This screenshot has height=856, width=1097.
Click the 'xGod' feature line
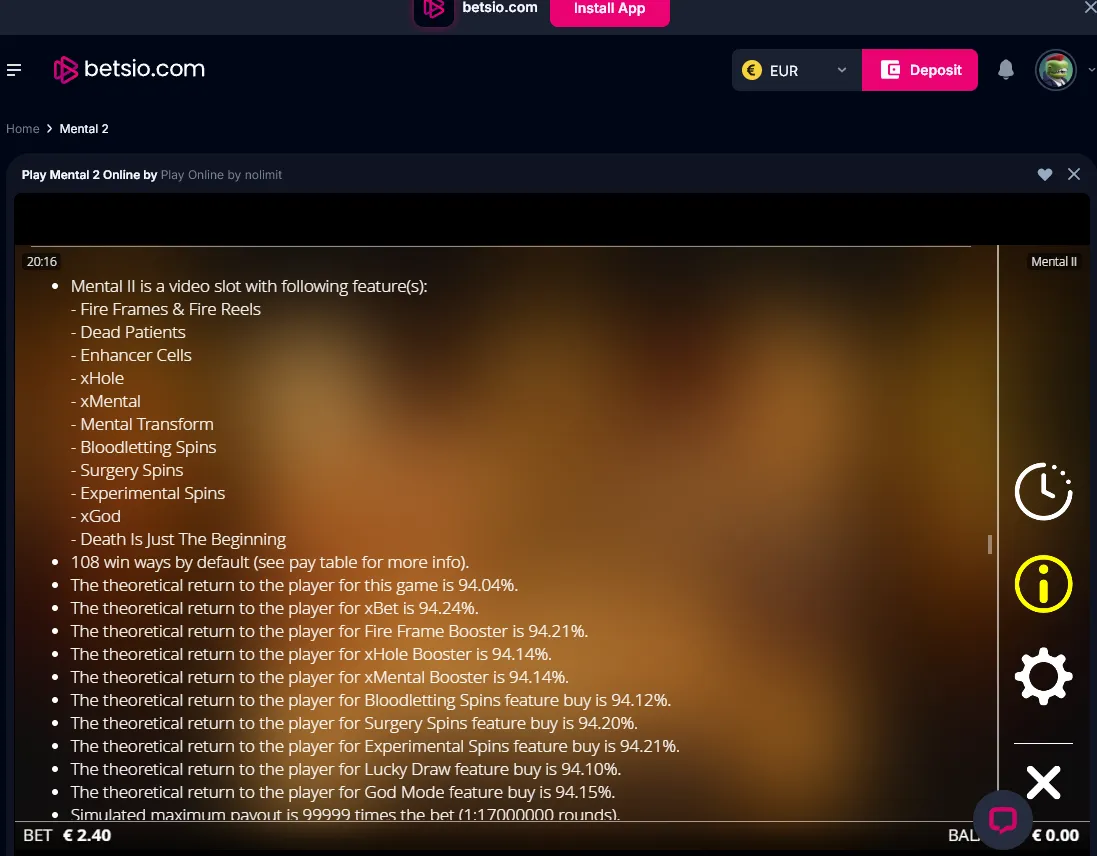[96, 517]
